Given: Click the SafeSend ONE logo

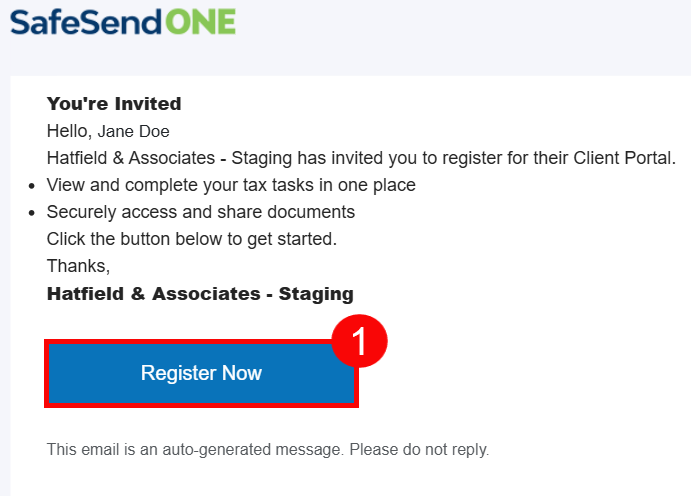Looking at the screenshot, I should coord(123,21).
